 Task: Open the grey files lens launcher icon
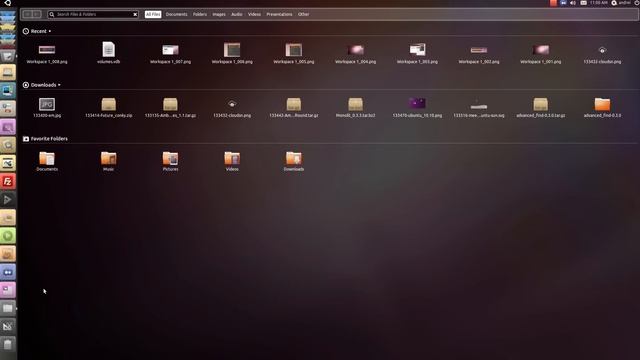point(8,308)
